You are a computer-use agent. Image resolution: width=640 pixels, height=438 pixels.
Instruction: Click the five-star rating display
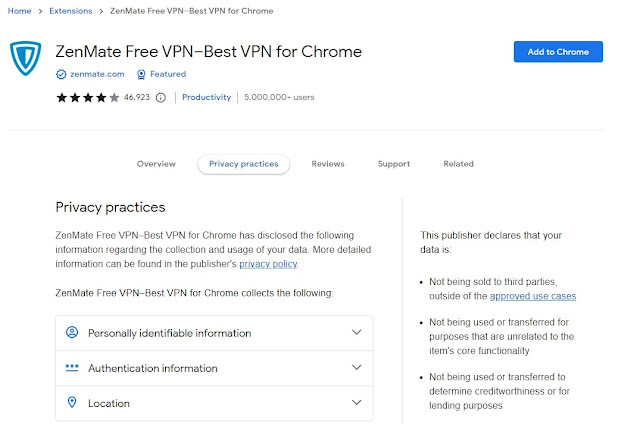pyautogui.click(x=88, y=97)
